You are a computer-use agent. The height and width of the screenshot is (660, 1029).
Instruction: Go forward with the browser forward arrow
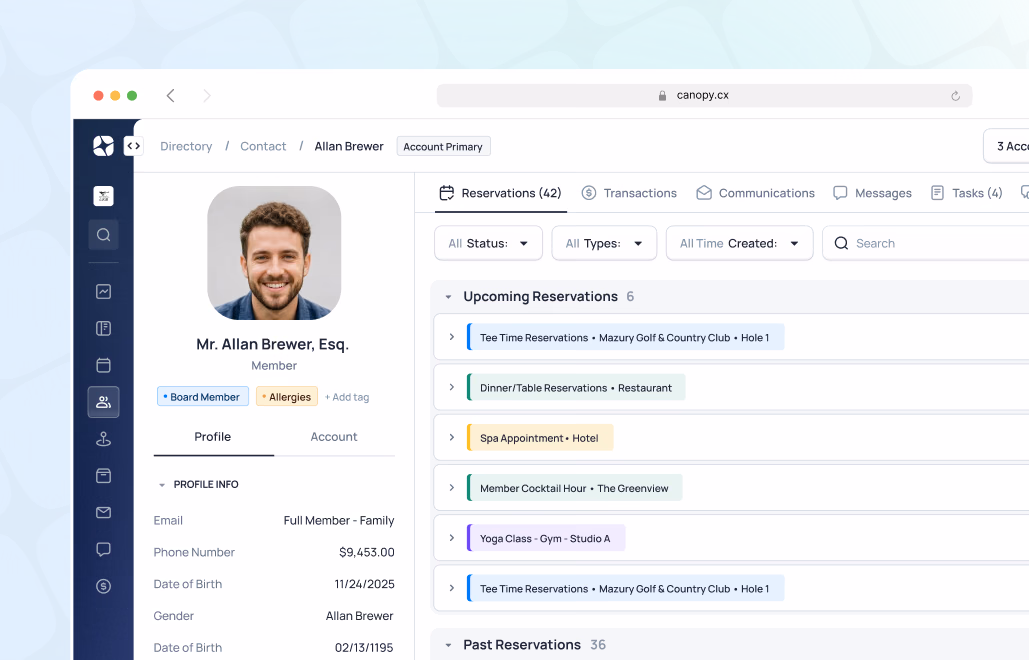[207, 96]
